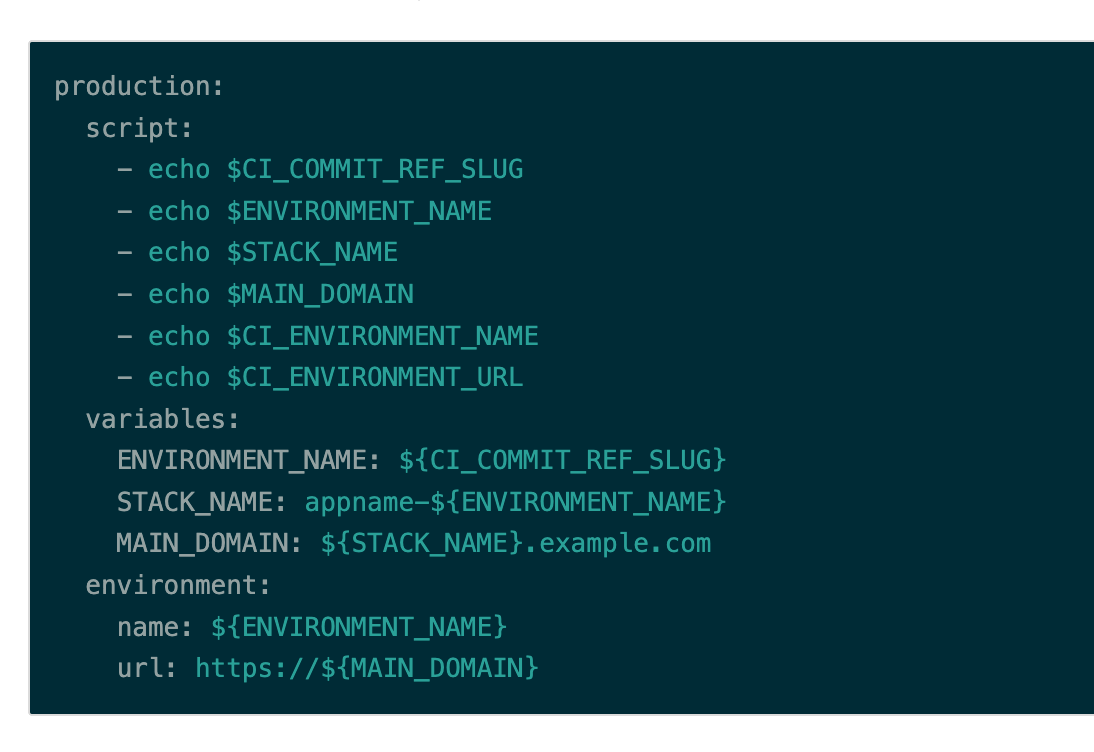This screenshot has height=752, width=1094.
Task: Click the 'script:' key
Action: 139,129
